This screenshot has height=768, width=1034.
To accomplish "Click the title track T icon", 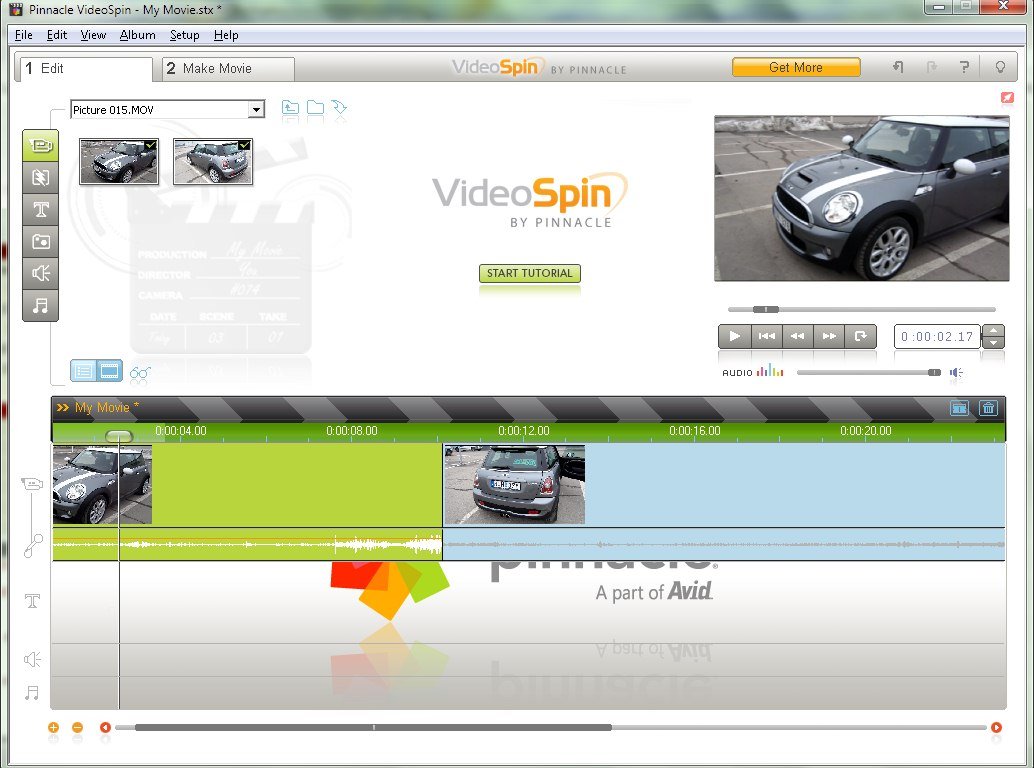I will coord(32,601).
